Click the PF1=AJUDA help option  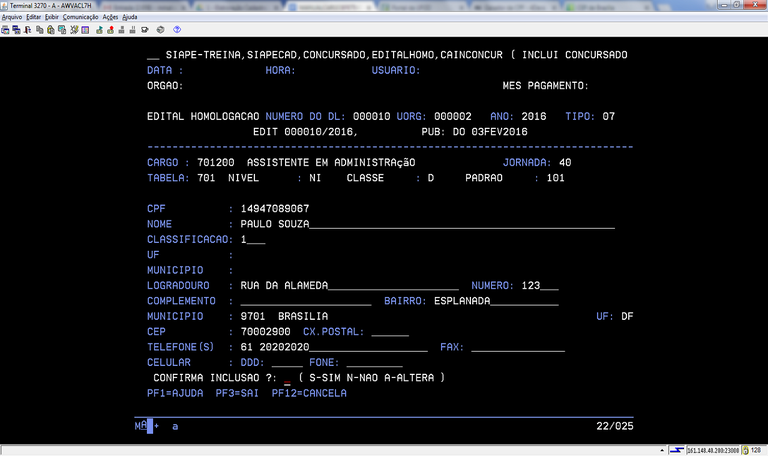click(x=175, y=394)
